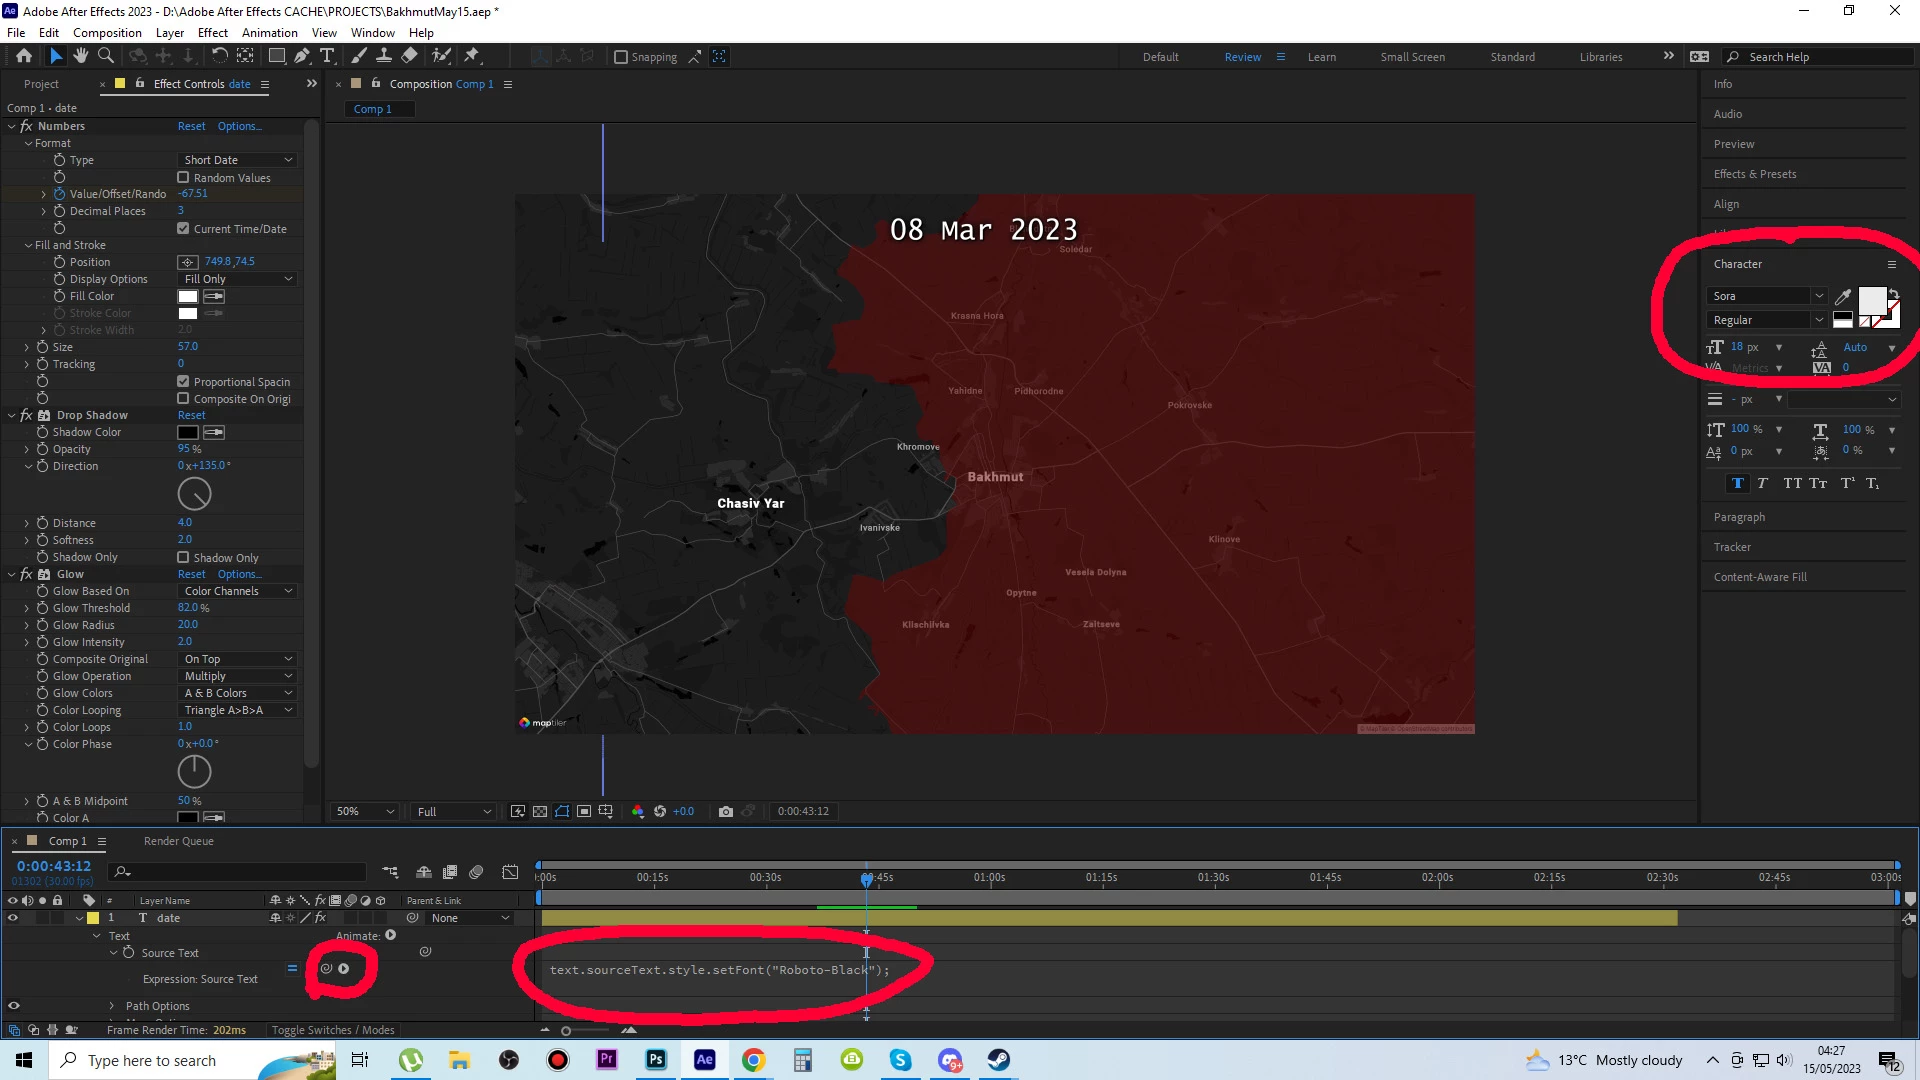Image resolution: width=1920 pixels, height=1080 pixels.
Task: Select the Hand tool
Action: [x=80, y=56]
